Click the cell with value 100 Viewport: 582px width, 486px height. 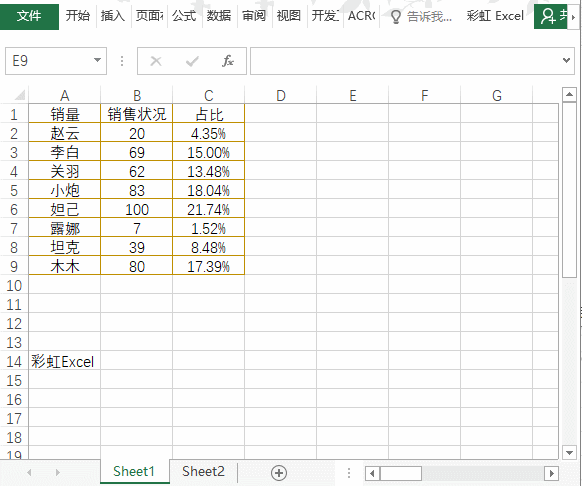click(x=137, y=209)
